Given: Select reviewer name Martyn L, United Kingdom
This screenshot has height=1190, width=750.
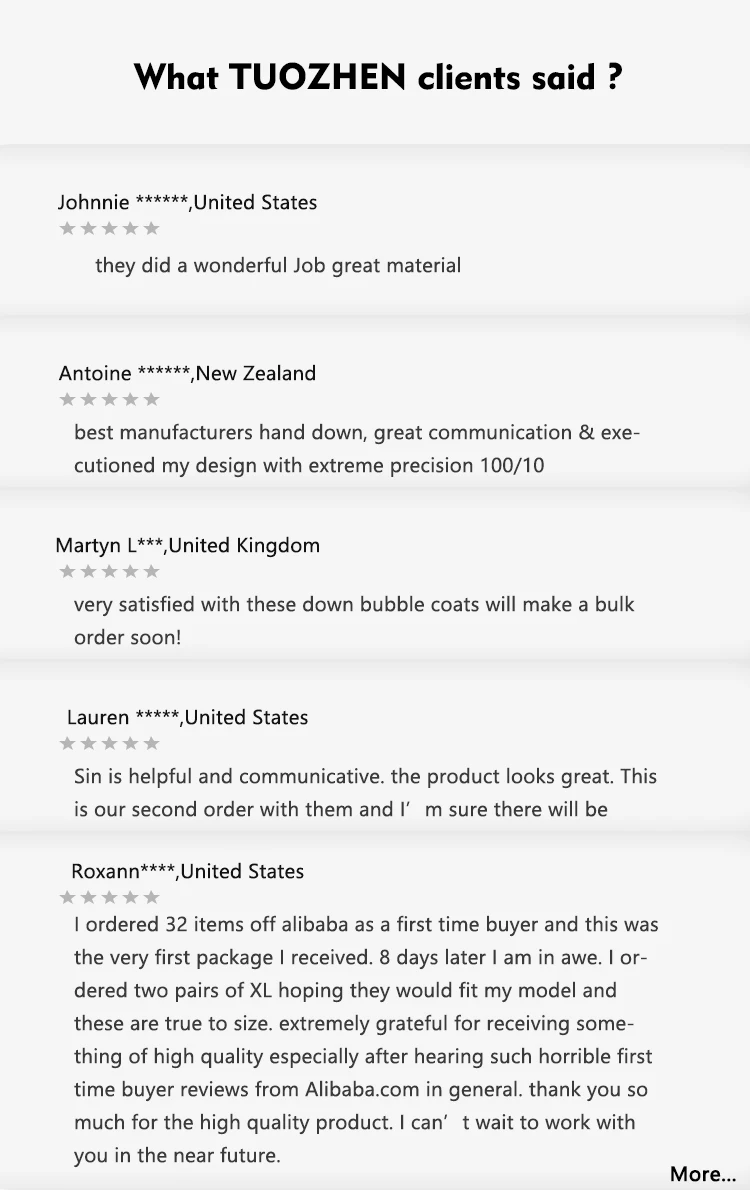Looking at the screenshot, I should (x=188, y=545).
